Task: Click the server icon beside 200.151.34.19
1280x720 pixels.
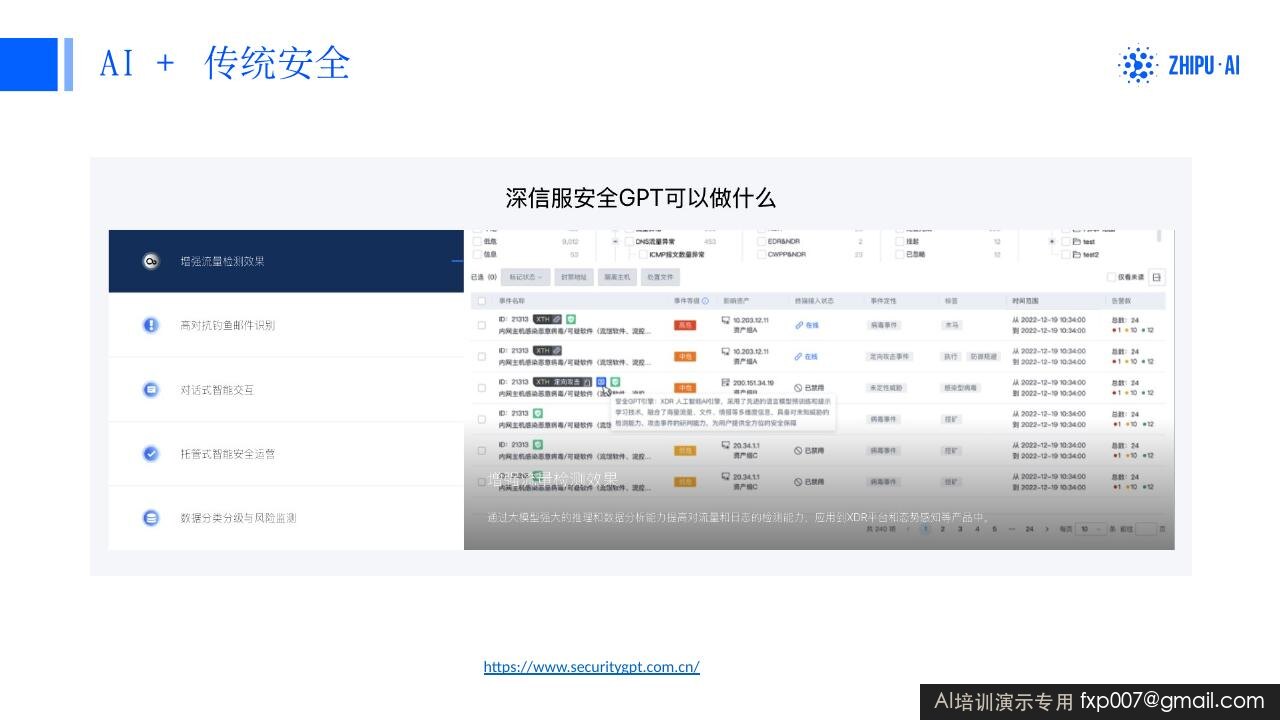Action: [x=726, y=382]
